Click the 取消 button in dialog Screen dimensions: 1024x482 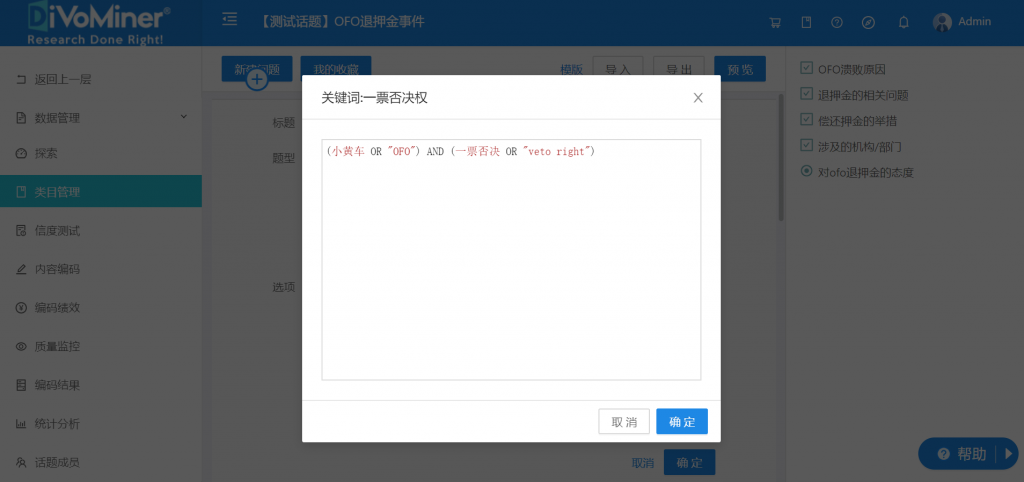624,422
